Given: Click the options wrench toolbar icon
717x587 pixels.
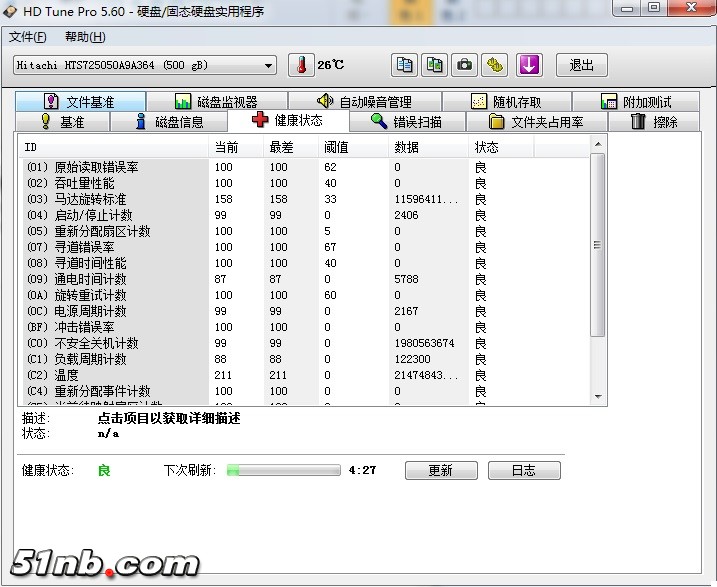Looking at the screenshot, I should tap(495, 65).
